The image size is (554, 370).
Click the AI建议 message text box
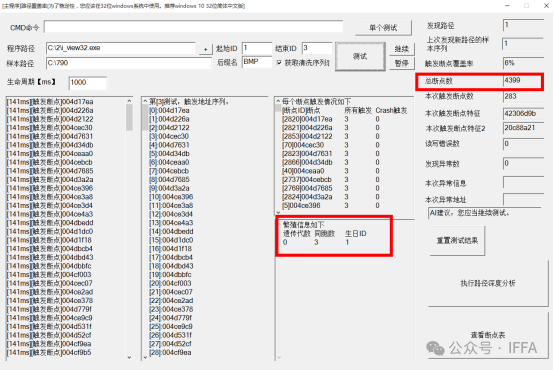484,213
